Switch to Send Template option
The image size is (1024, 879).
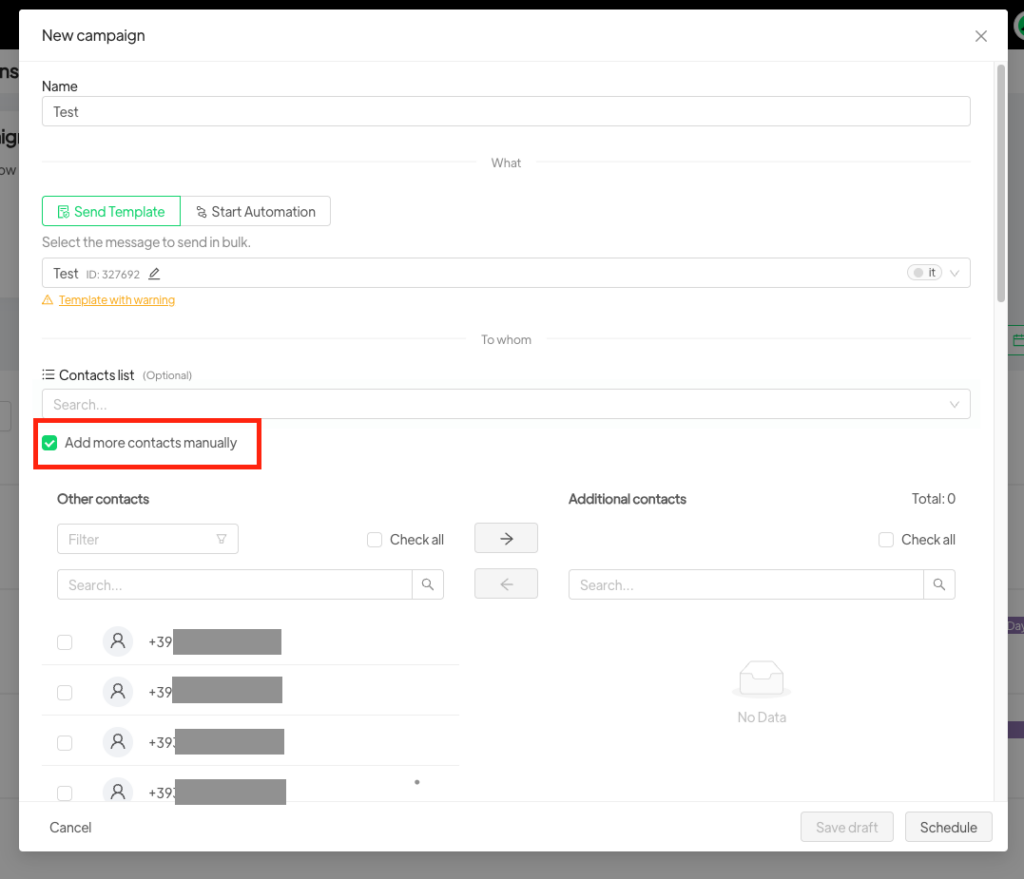point(111,212)
